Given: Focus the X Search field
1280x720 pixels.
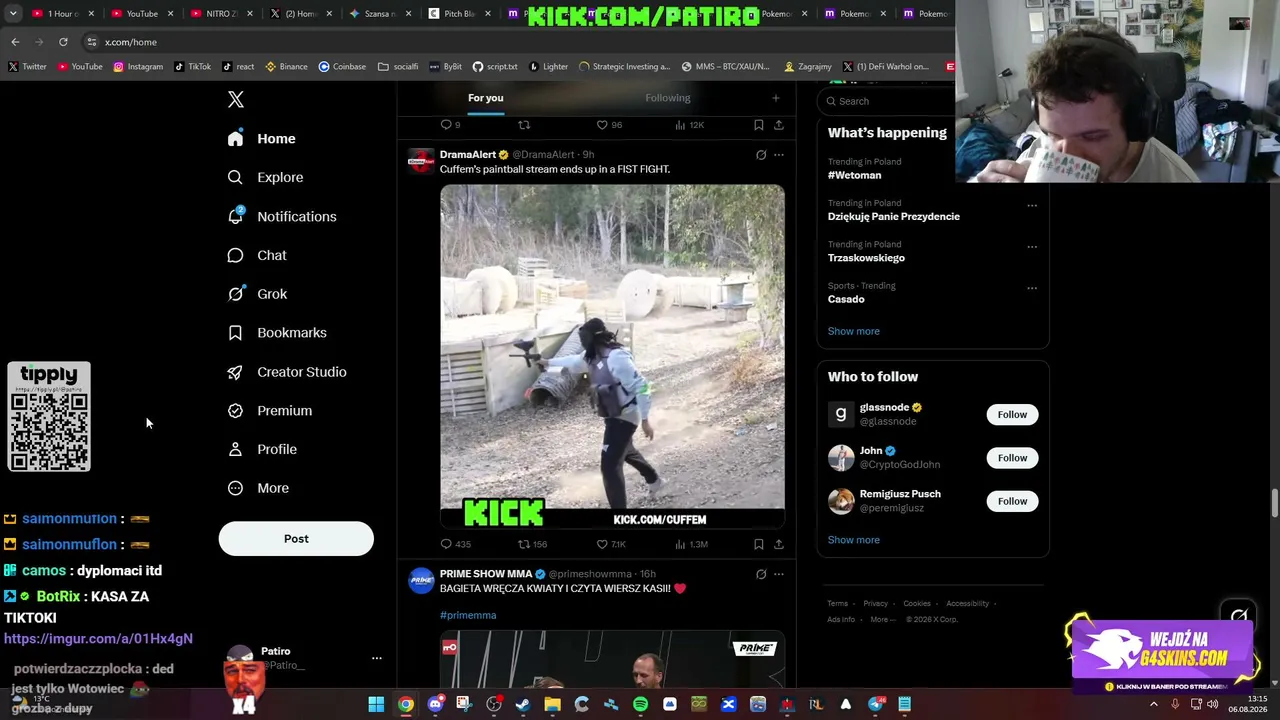Looking at the screenshot, I should pos(887,101).
